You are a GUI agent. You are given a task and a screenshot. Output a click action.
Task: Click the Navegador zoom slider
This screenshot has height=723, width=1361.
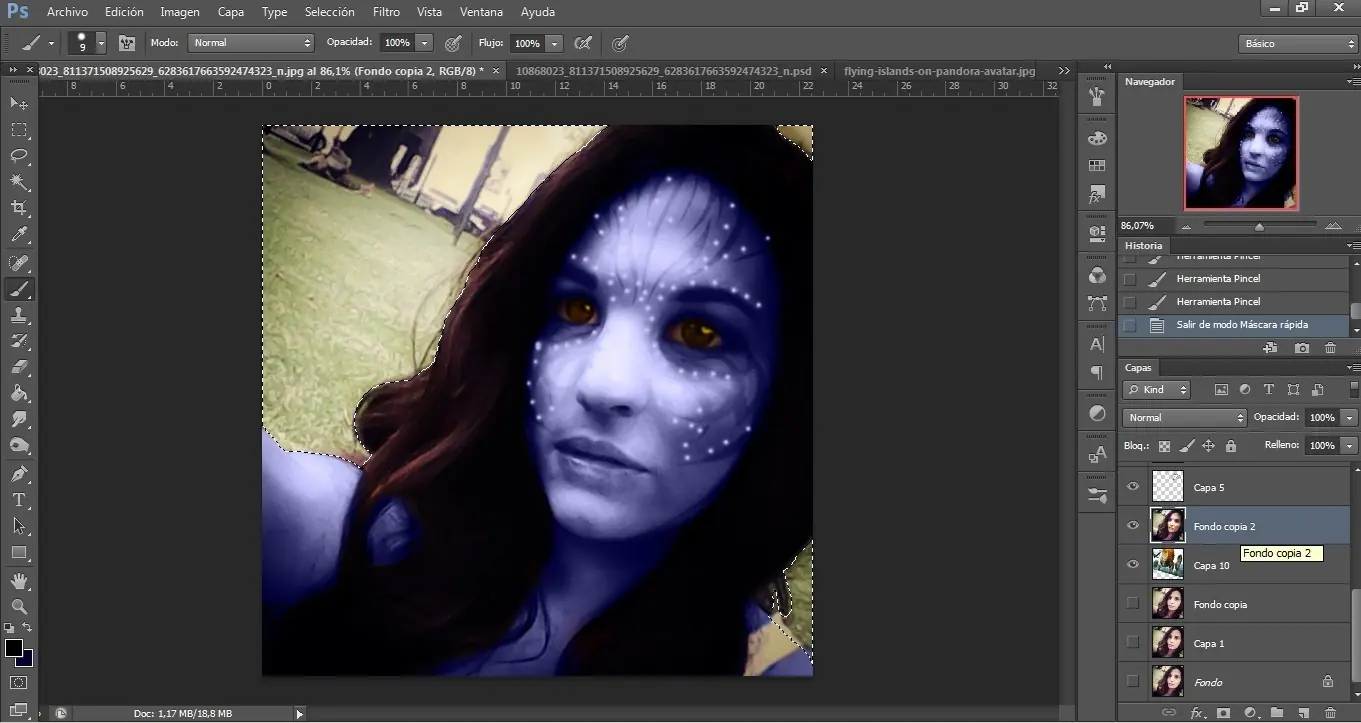pyautogui.click(x=1259, y=227)
